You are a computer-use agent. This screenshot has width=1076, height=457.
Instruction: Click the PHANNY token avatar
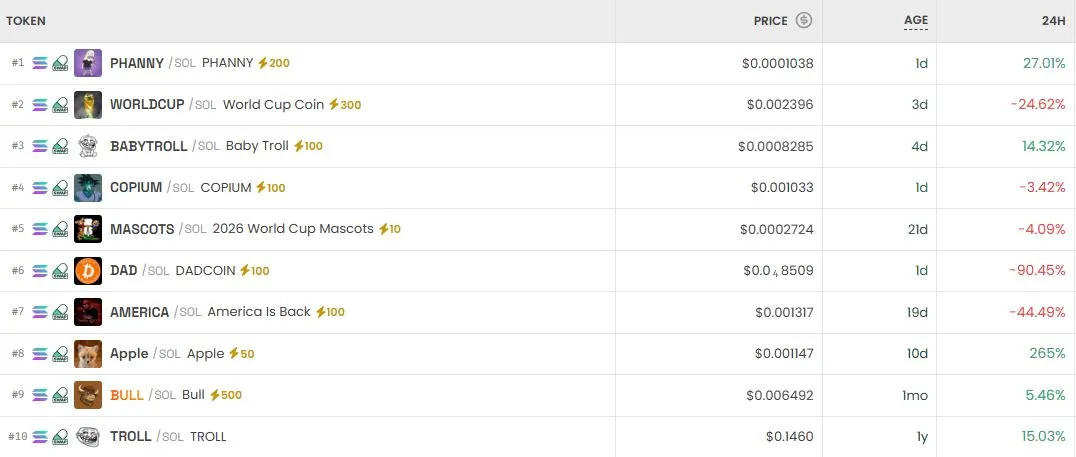[x=88, y=63]
